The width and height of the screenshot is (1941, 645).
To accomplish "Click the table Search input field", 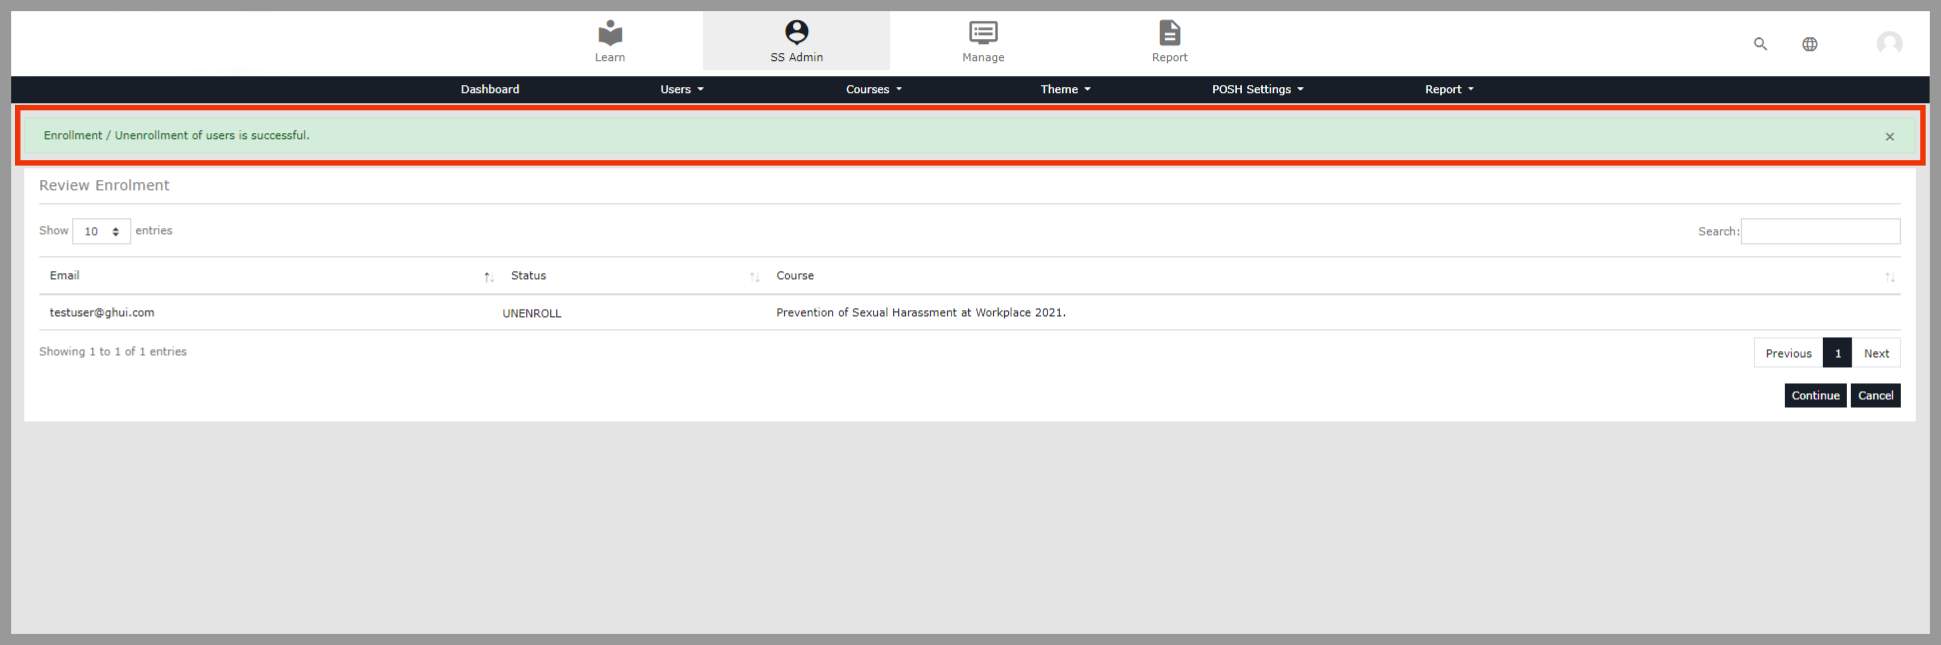I will [1820, 232].
